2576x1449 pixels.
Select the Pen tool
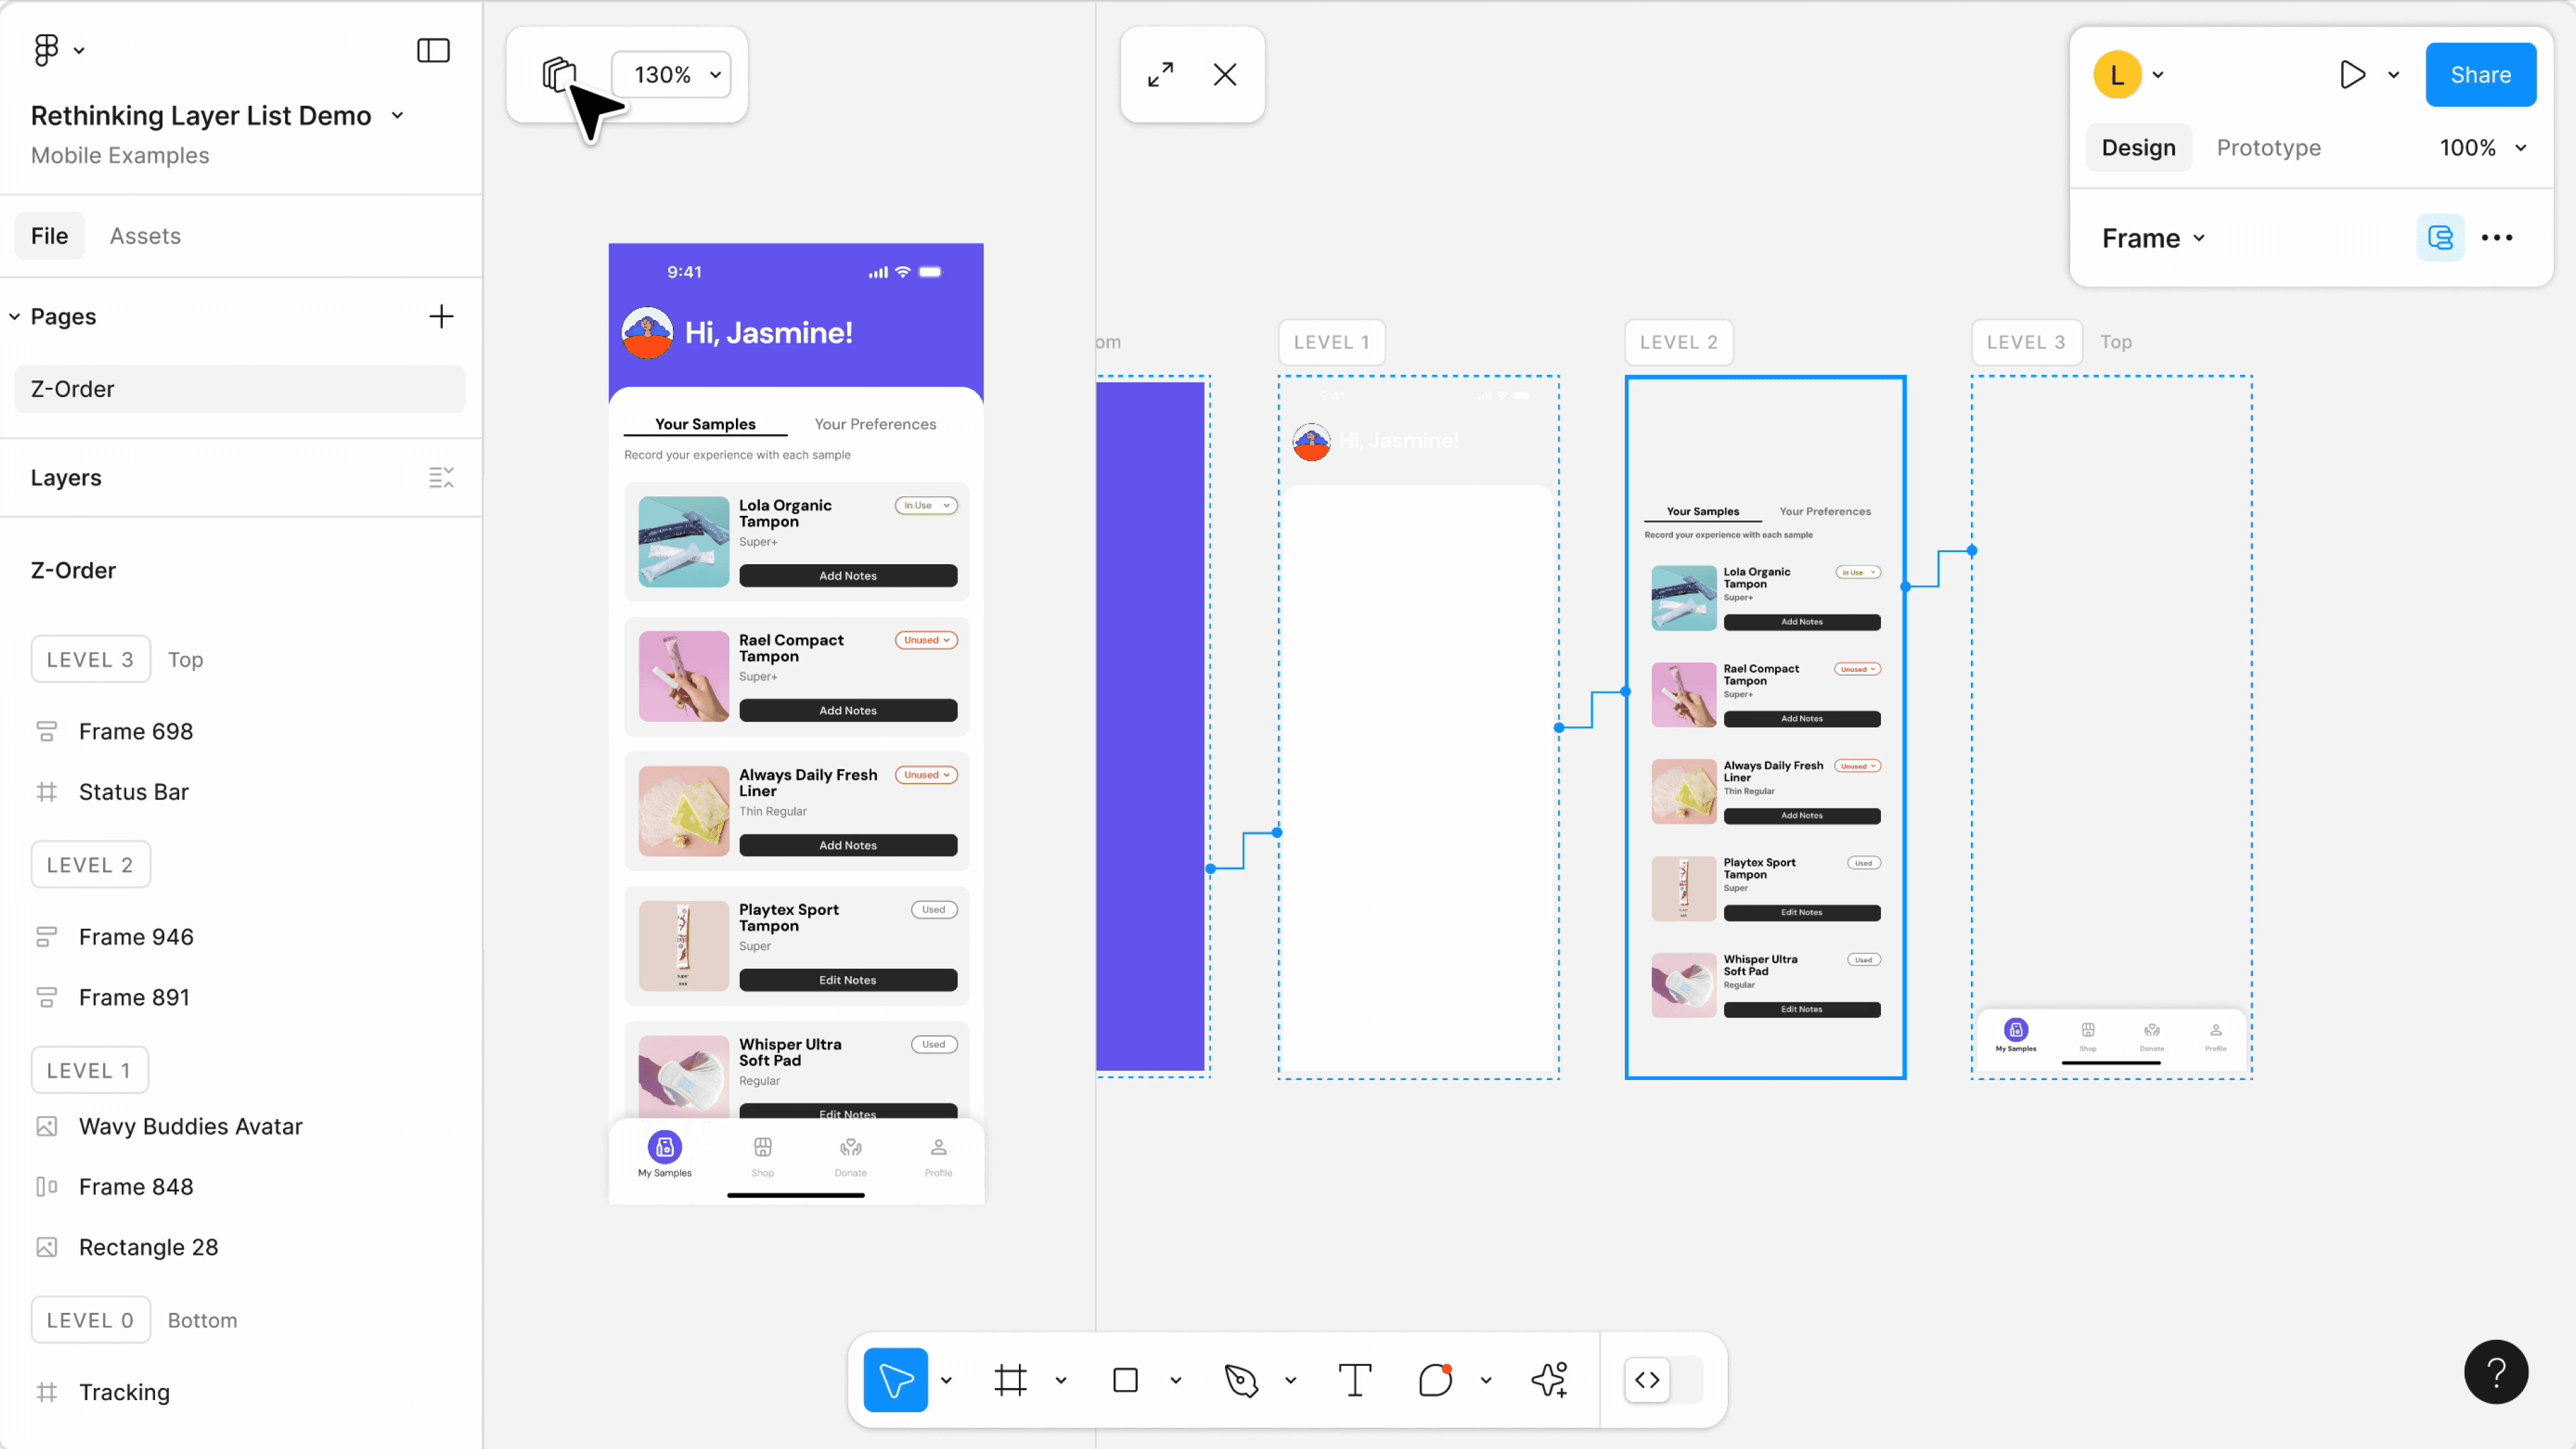1241,1380
